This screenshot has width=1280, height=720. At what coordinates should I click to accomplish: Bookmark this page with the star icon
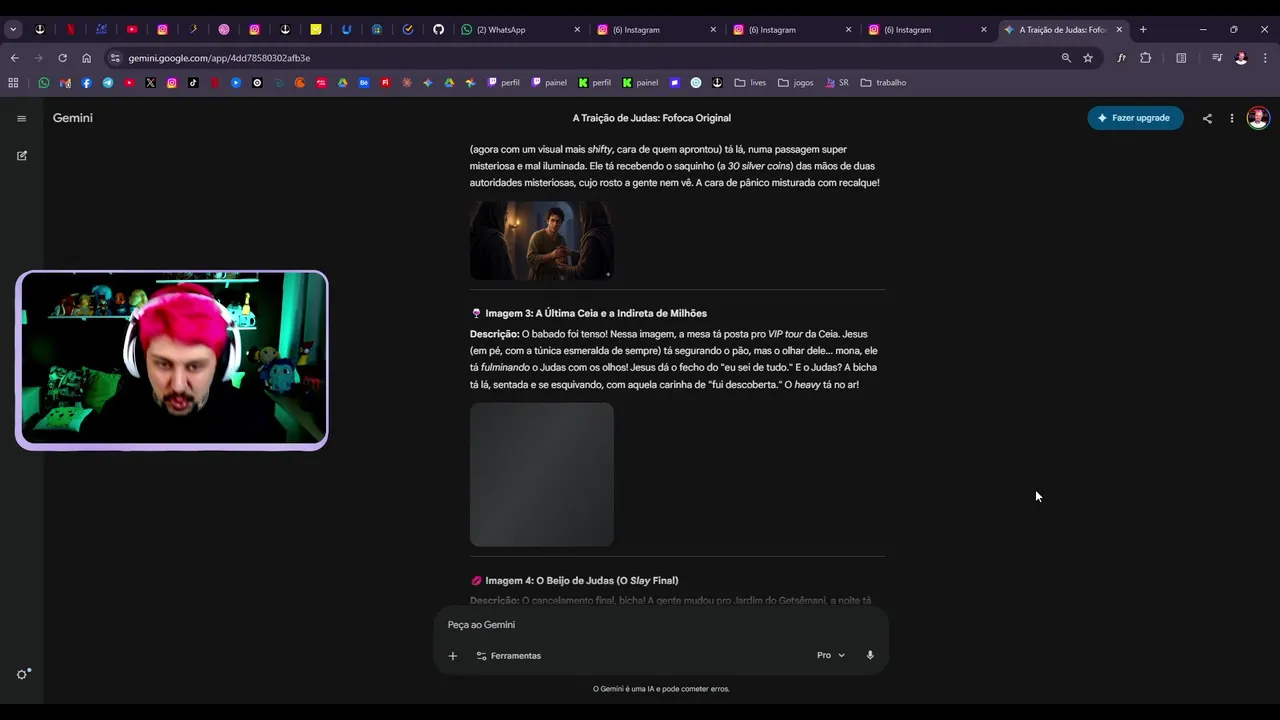1088,58
